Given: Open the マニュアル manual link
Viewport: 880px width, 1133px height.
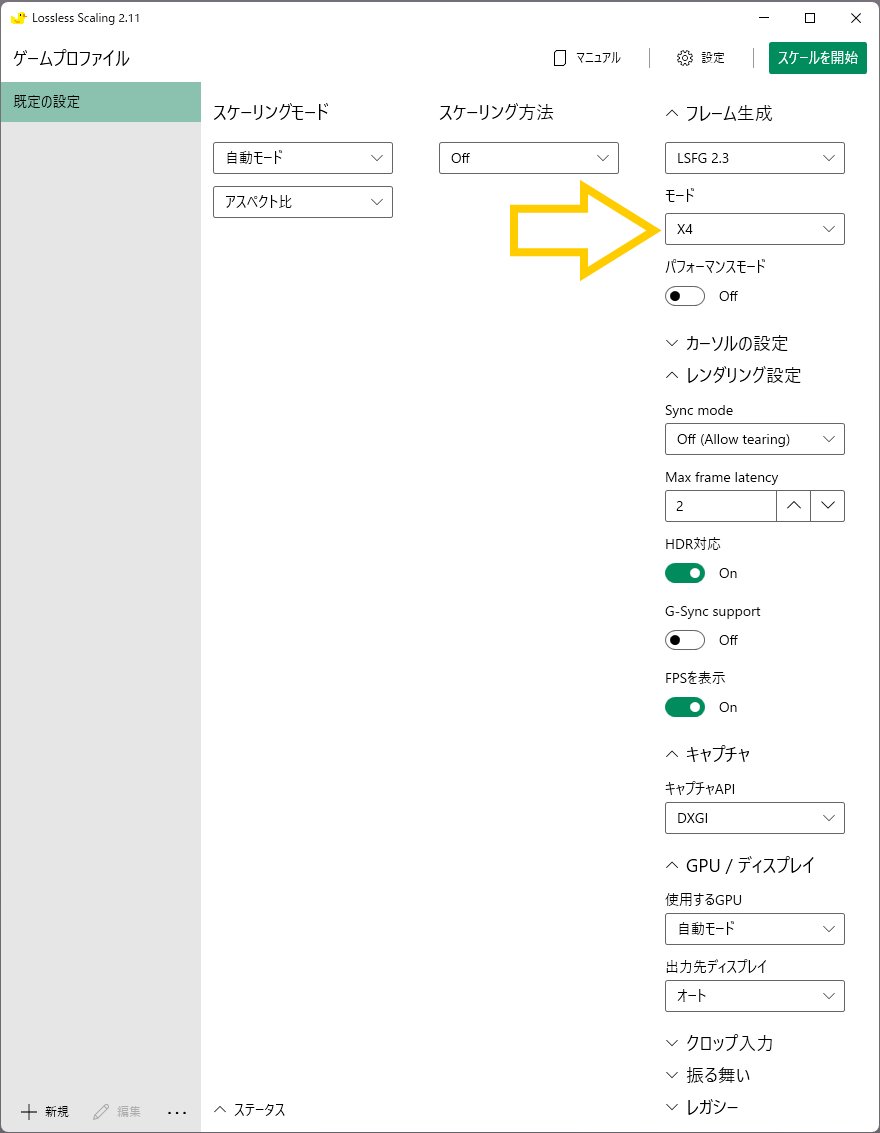Looking at the screenshot, I should pos(587,58).
